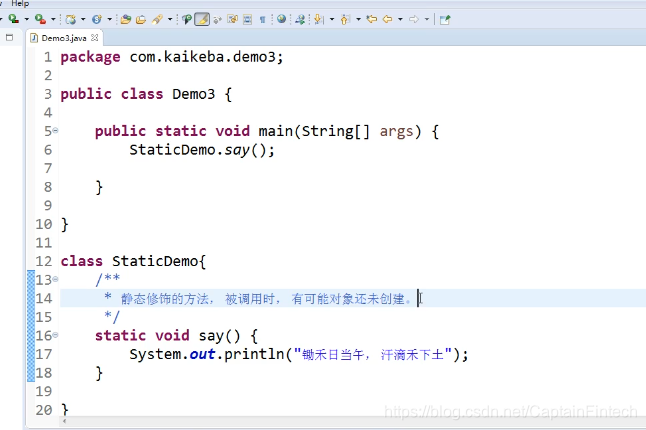Click the "*/" comment closer on line 15
This screenshot has width=646, height=430.
pos(112,316)
